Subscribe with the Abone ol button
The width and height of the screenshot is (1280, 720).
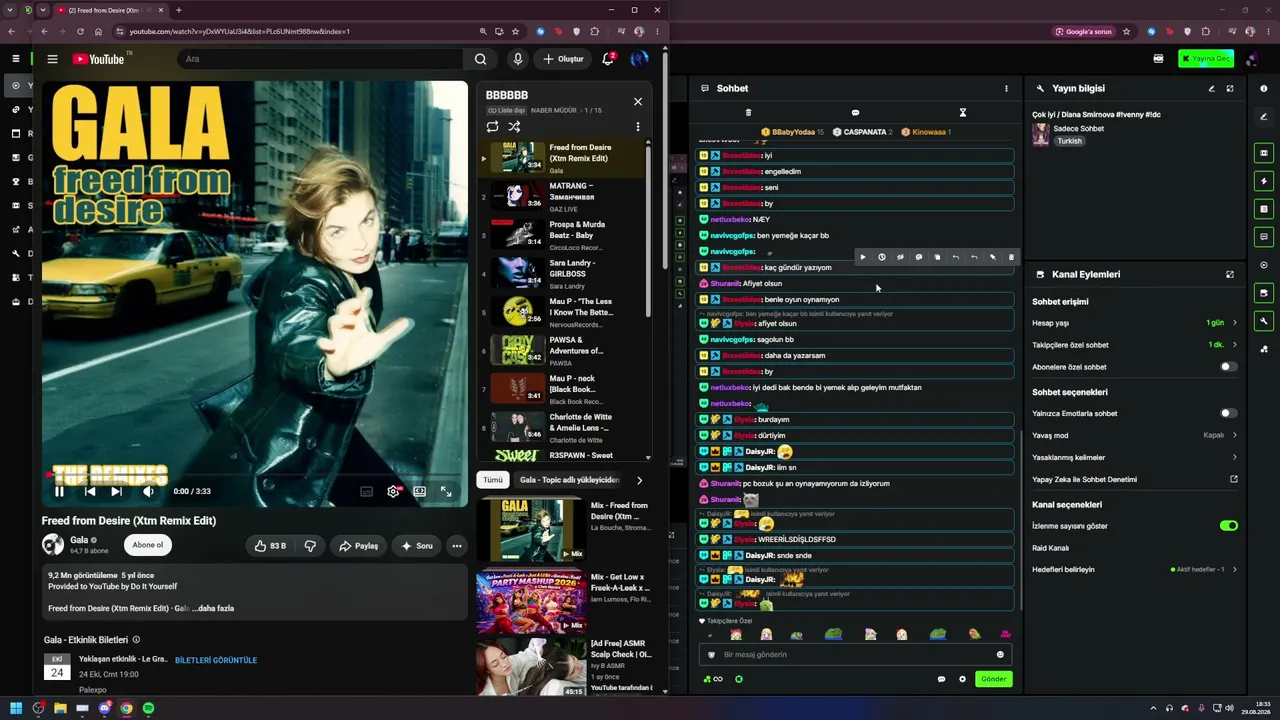click(147, 545)
